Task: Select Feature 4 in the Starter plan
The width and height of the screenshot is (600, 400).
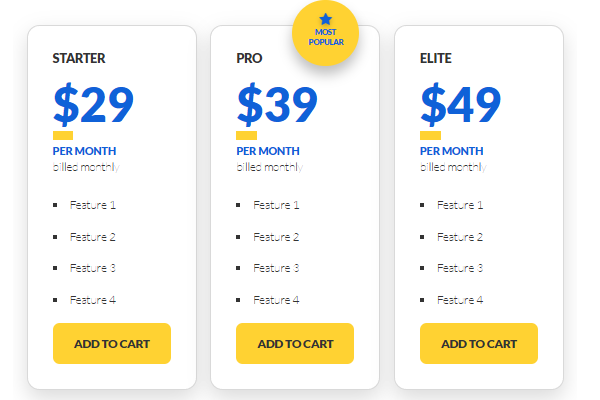Action: point(93,300)
